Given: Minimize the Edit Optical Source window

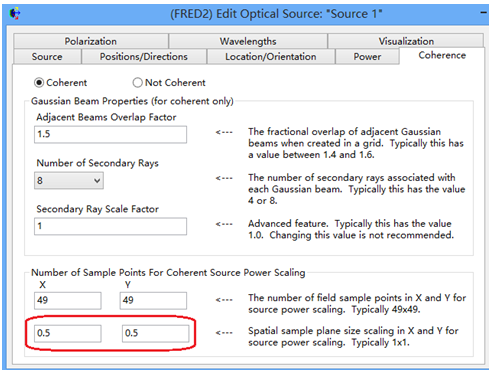Looking at the screenshot, I should click(x=484, y=13).
